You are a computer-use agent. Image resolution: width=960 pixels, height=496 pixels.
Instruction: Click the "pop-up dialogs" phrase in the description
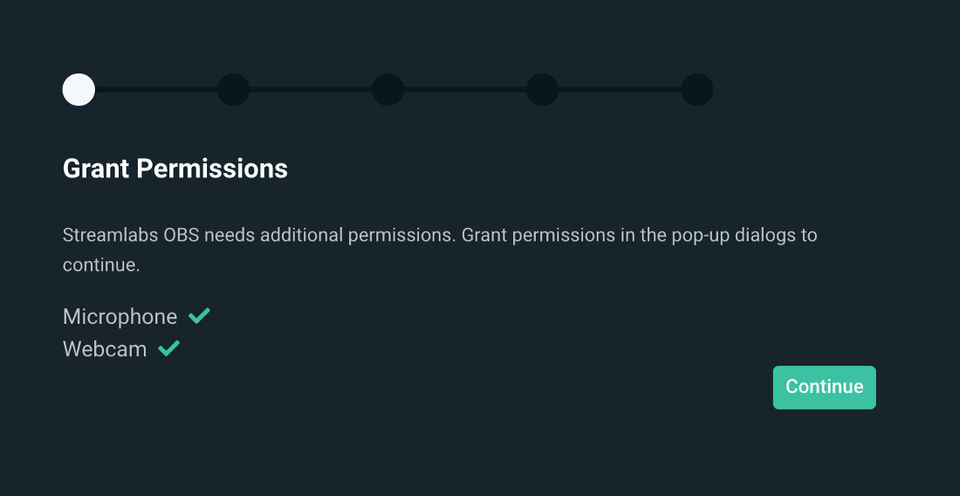[x=729, y=236]
